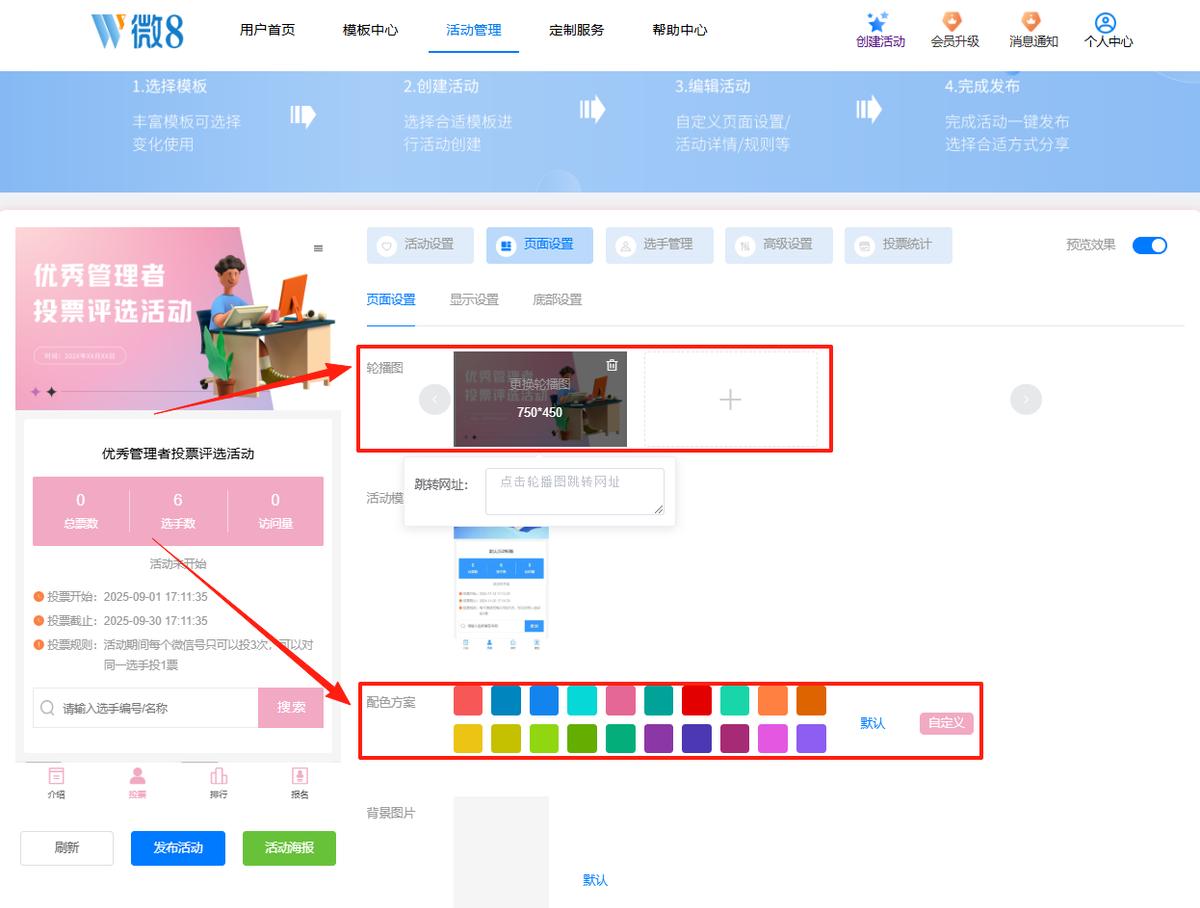Reset color scheme with 默认 link

pyautogui.click(x=873, y=723)
